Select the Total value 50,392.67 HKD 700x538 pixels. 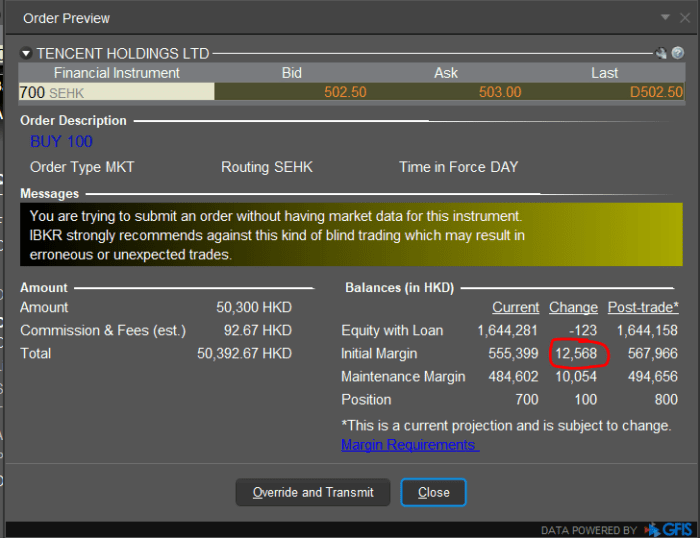pyautogui.click(x=244, y=354)
